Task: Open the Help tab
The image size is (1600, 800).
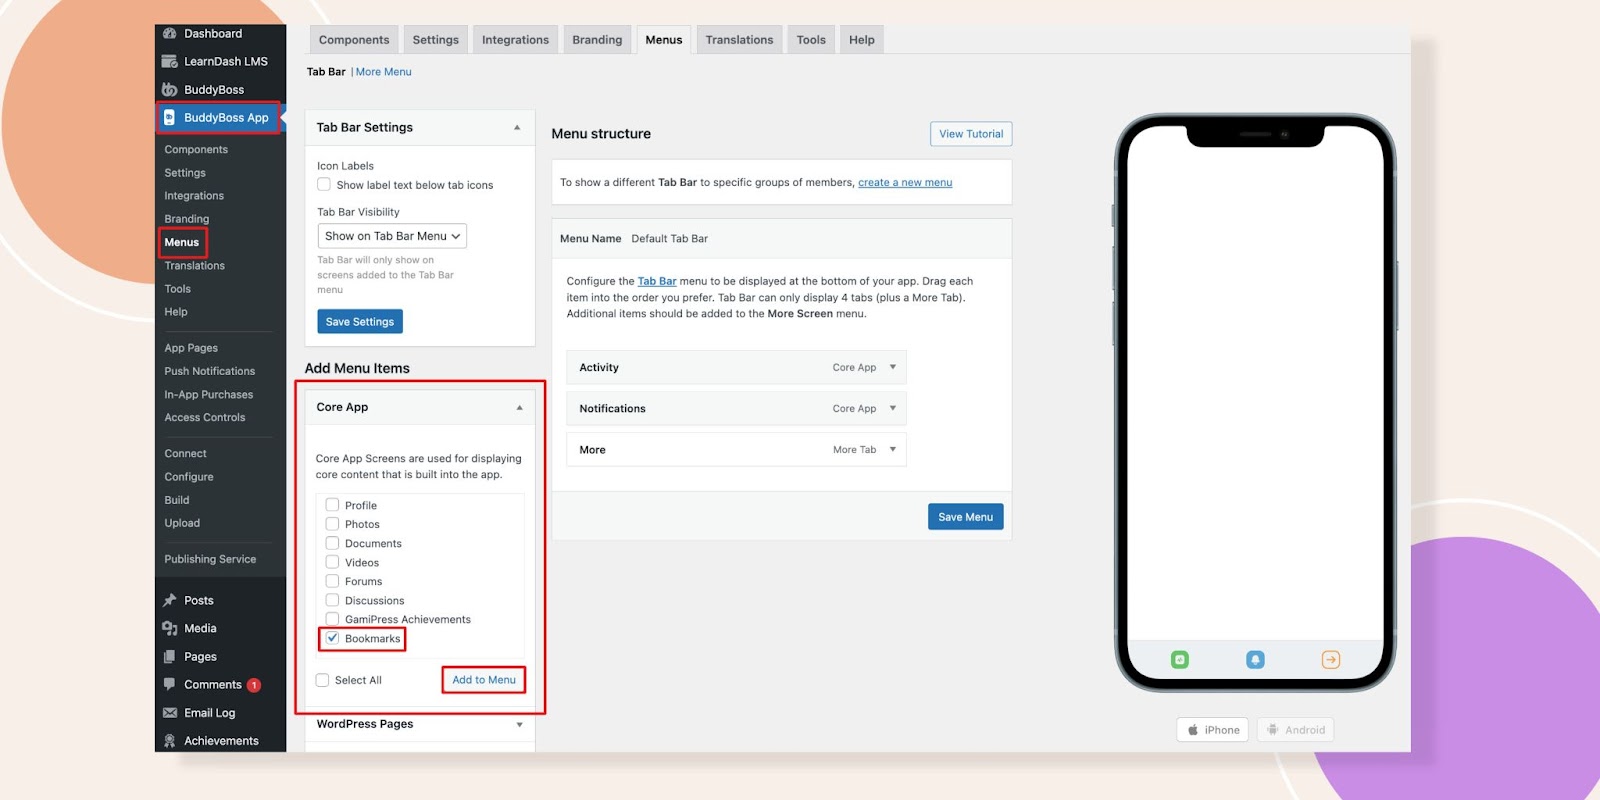Action: (862, 40)
